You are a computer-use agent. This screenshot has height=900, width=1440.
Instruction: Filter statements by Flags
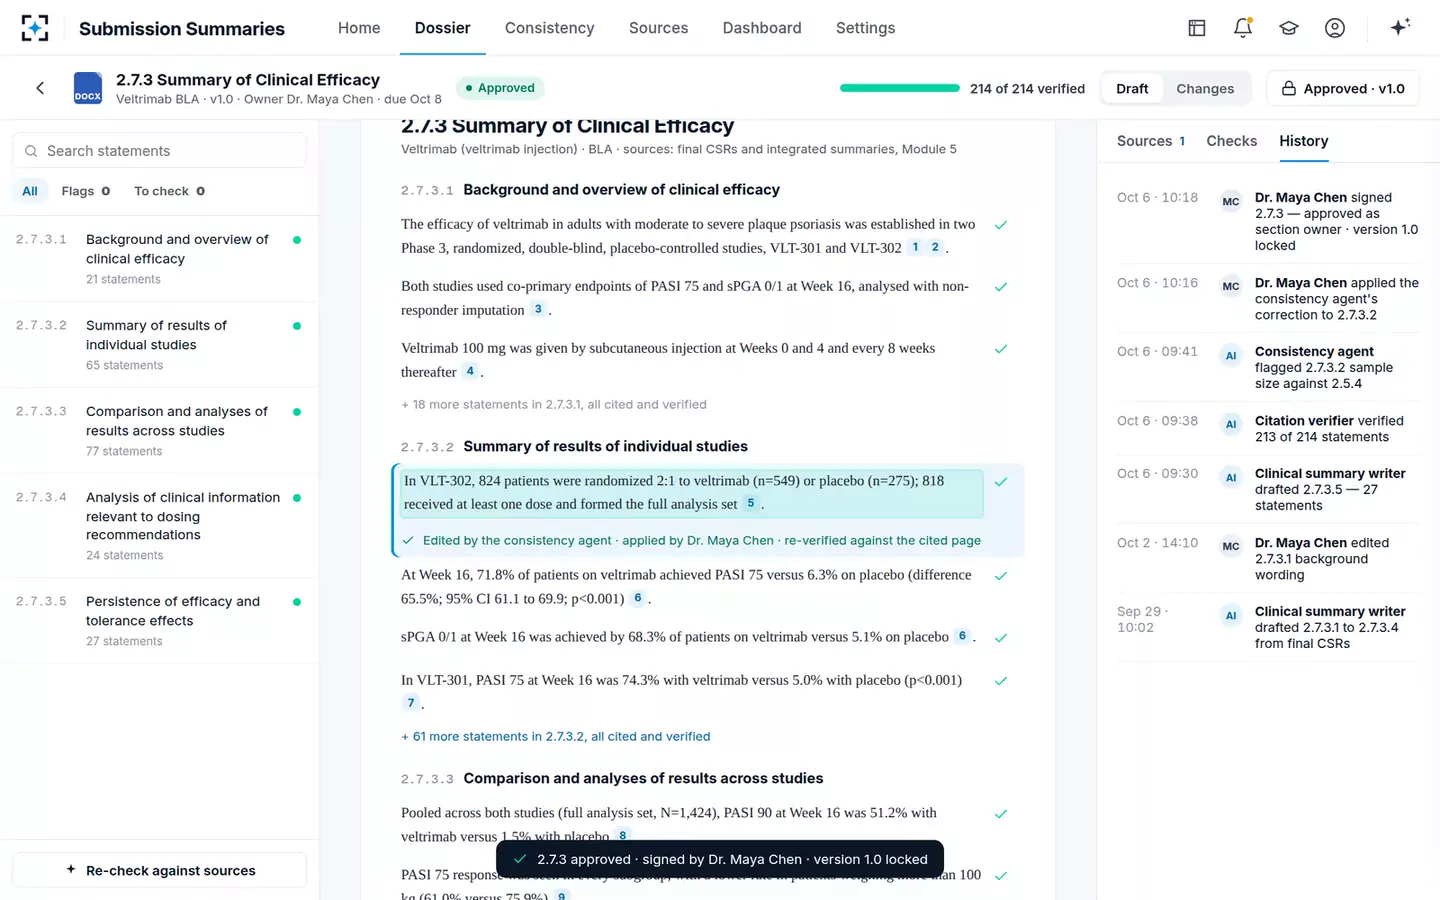tap(86, 191)
